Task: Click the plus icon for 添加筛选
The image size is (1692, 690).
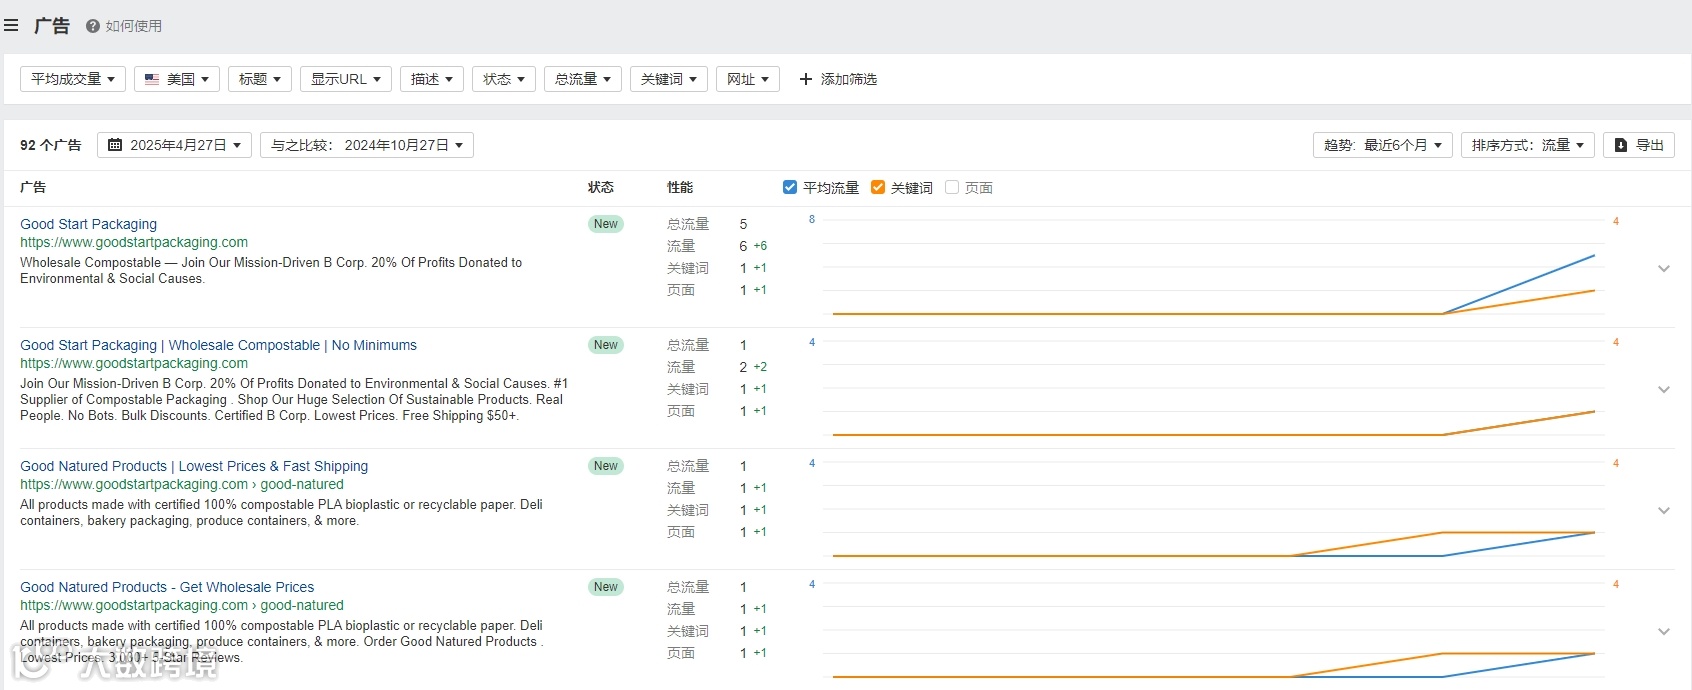Action: click(806, 79)
